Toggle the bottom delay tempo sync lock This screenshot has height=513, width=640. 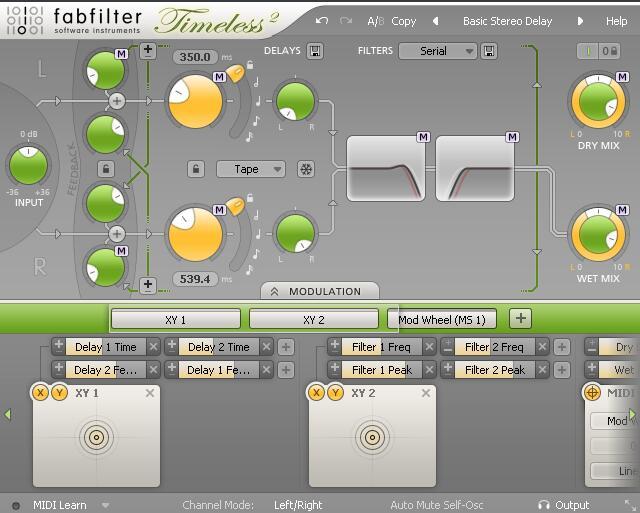(250, 198)
